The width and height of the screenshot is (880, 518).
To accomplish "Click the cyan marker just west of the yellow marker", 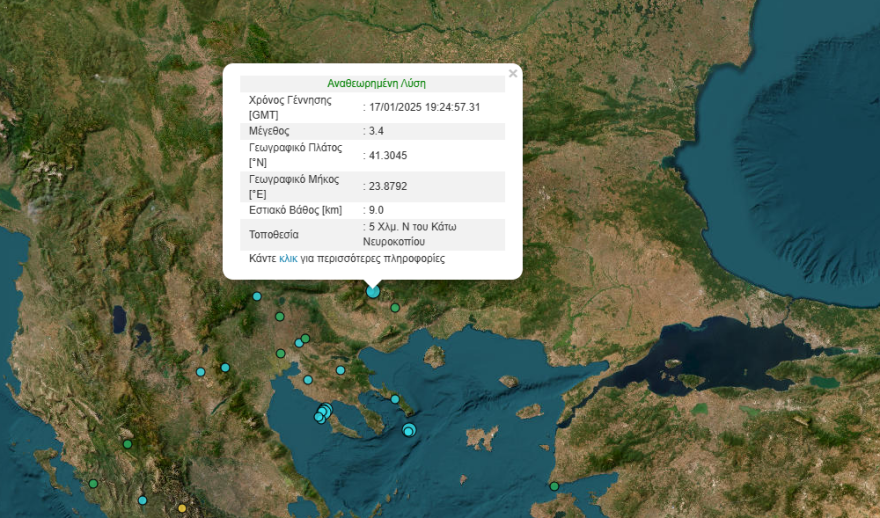I will [143, 500].
